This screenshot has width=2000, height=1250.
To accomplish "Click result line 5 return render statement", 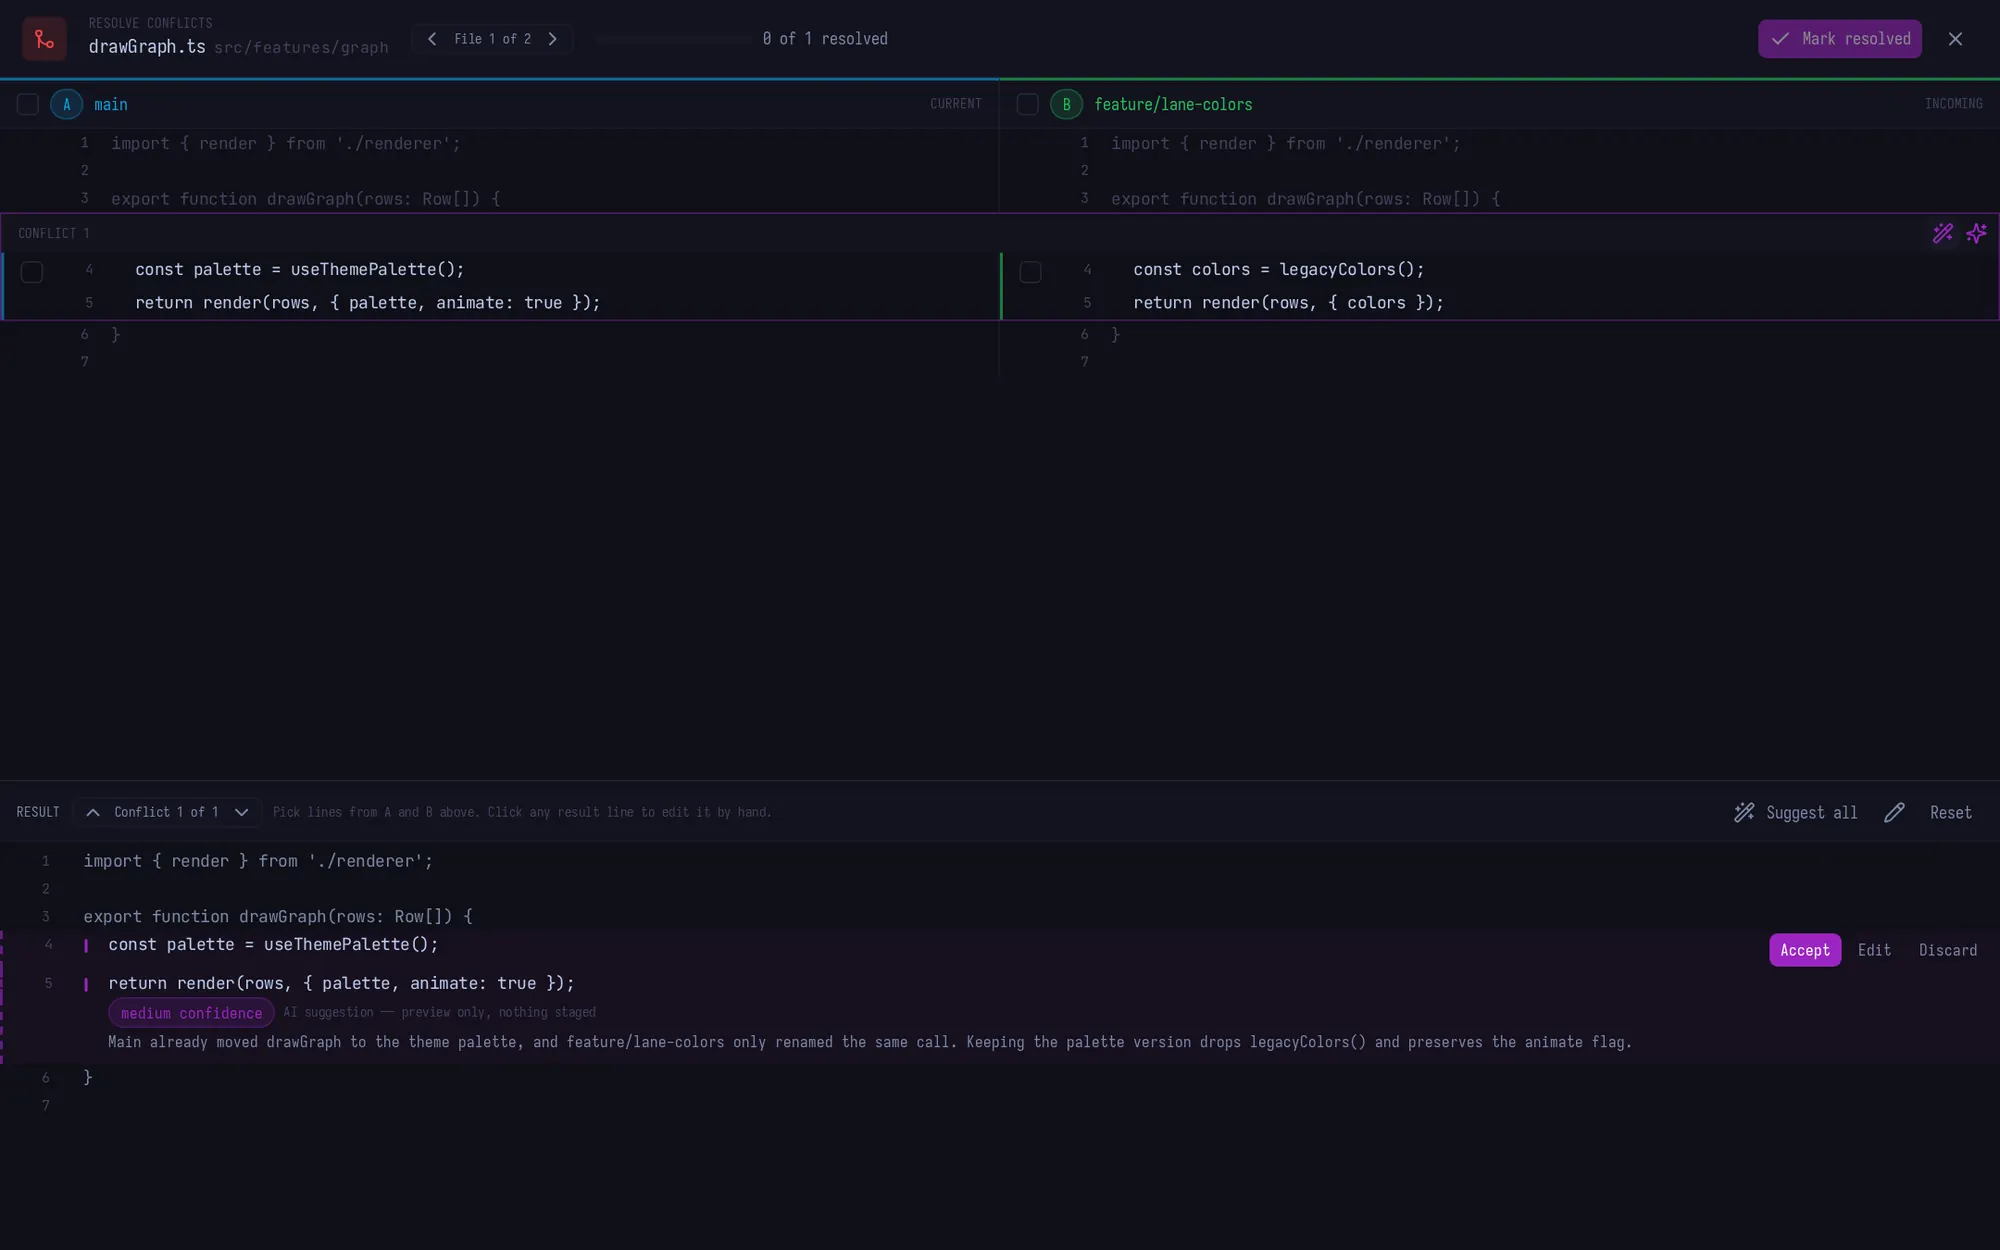I will click(341, 983).
